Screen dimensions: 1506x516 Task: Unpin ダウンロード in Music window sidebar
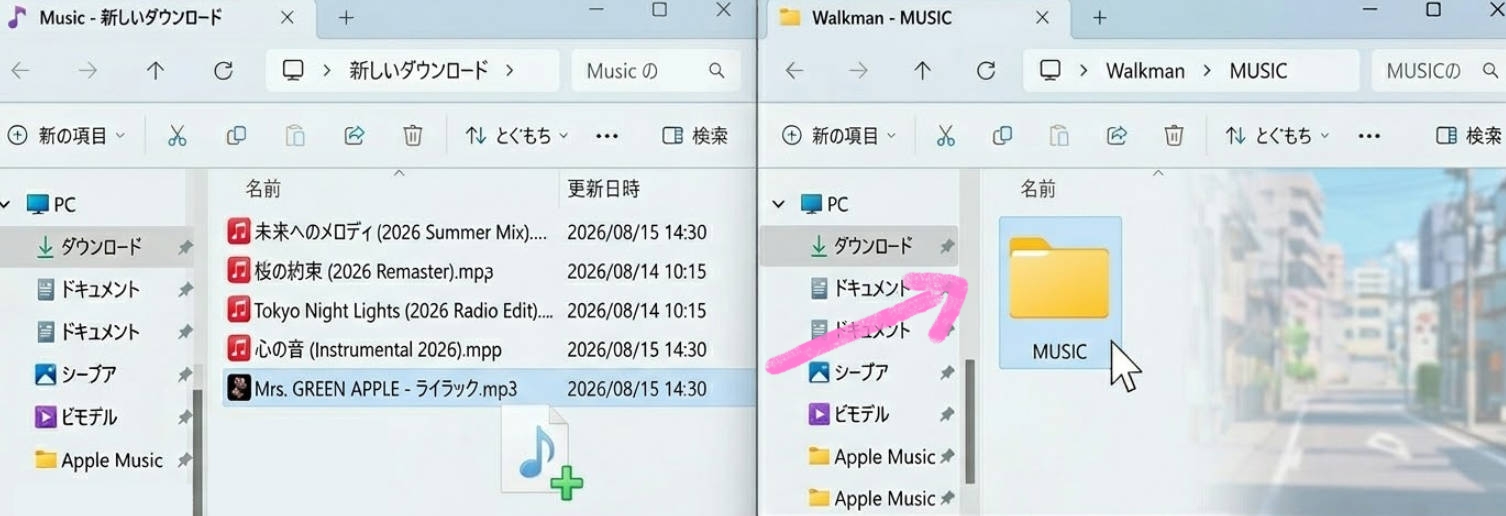[x=185, y=247]
